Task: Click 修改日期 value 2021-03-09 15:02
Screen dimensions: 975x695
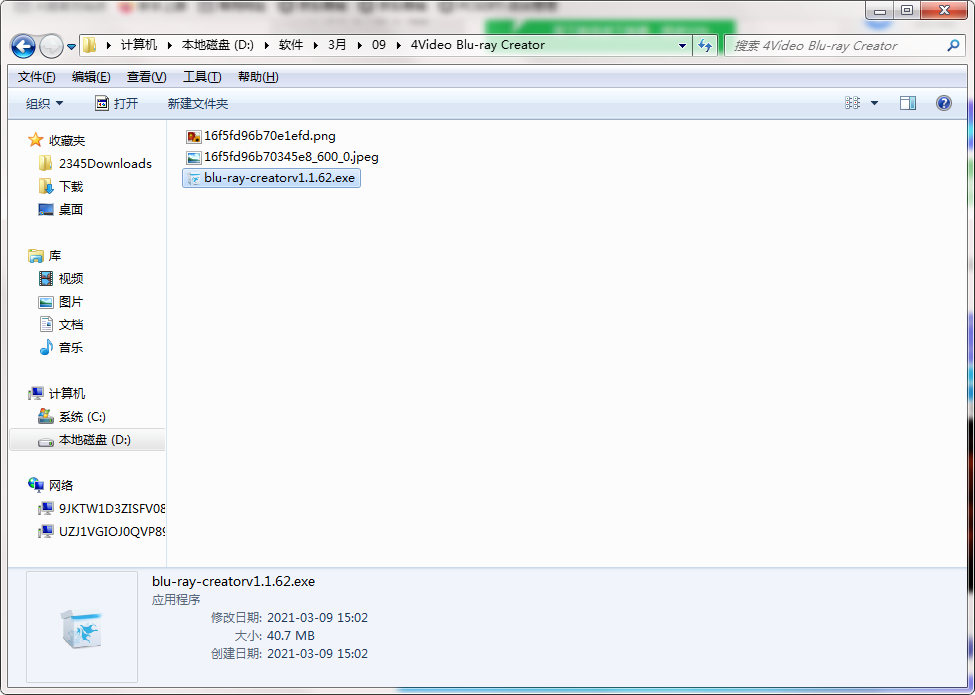Action: coord(317,617)
